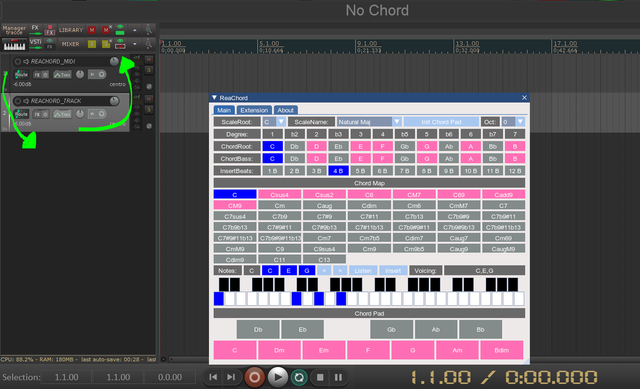This screenshot has width=640, height=389.
Task: Click the upper magnifier zoom icon in toolbar
Action: click(x=149, y=30)
